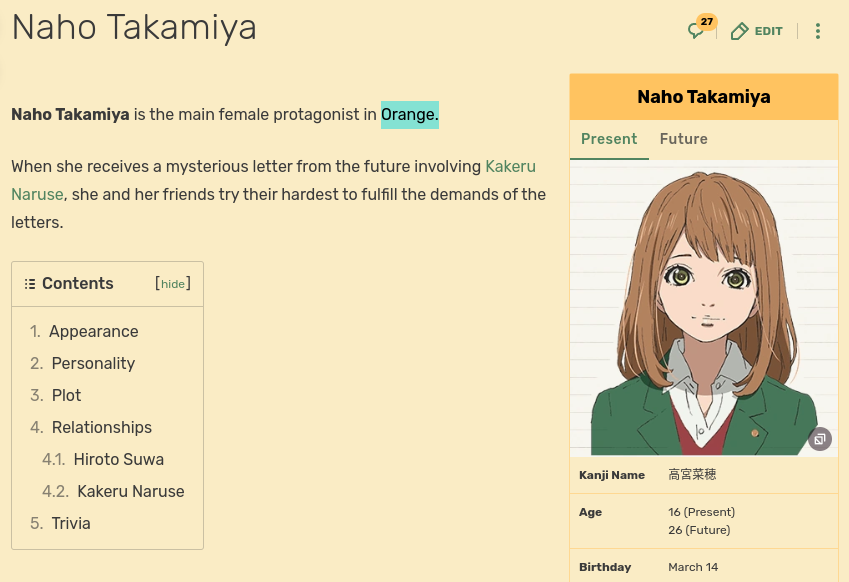The width and height of the screenshot is (849, 582).
Task: Click the Naho Takamiya page title
Action: coord(134,28)
